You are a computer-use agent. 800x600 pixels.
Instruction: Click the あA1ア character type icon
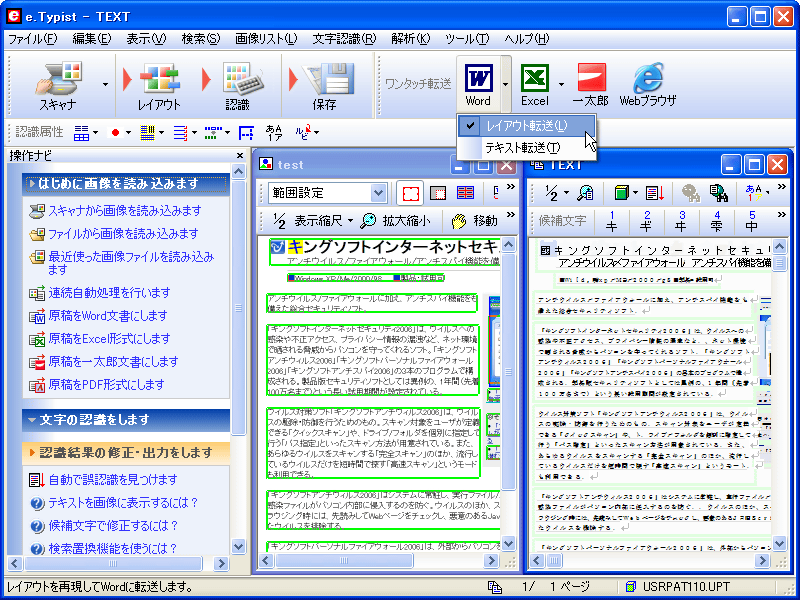point(274,133)
